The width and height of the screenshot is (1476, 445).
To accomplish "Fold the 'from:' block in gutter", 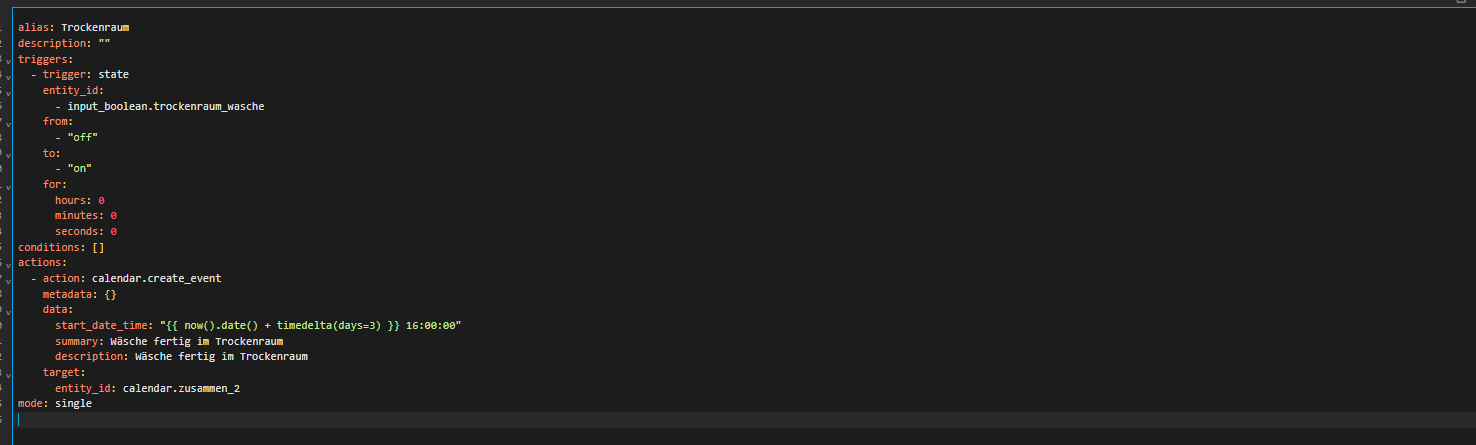I will point(8,121).
